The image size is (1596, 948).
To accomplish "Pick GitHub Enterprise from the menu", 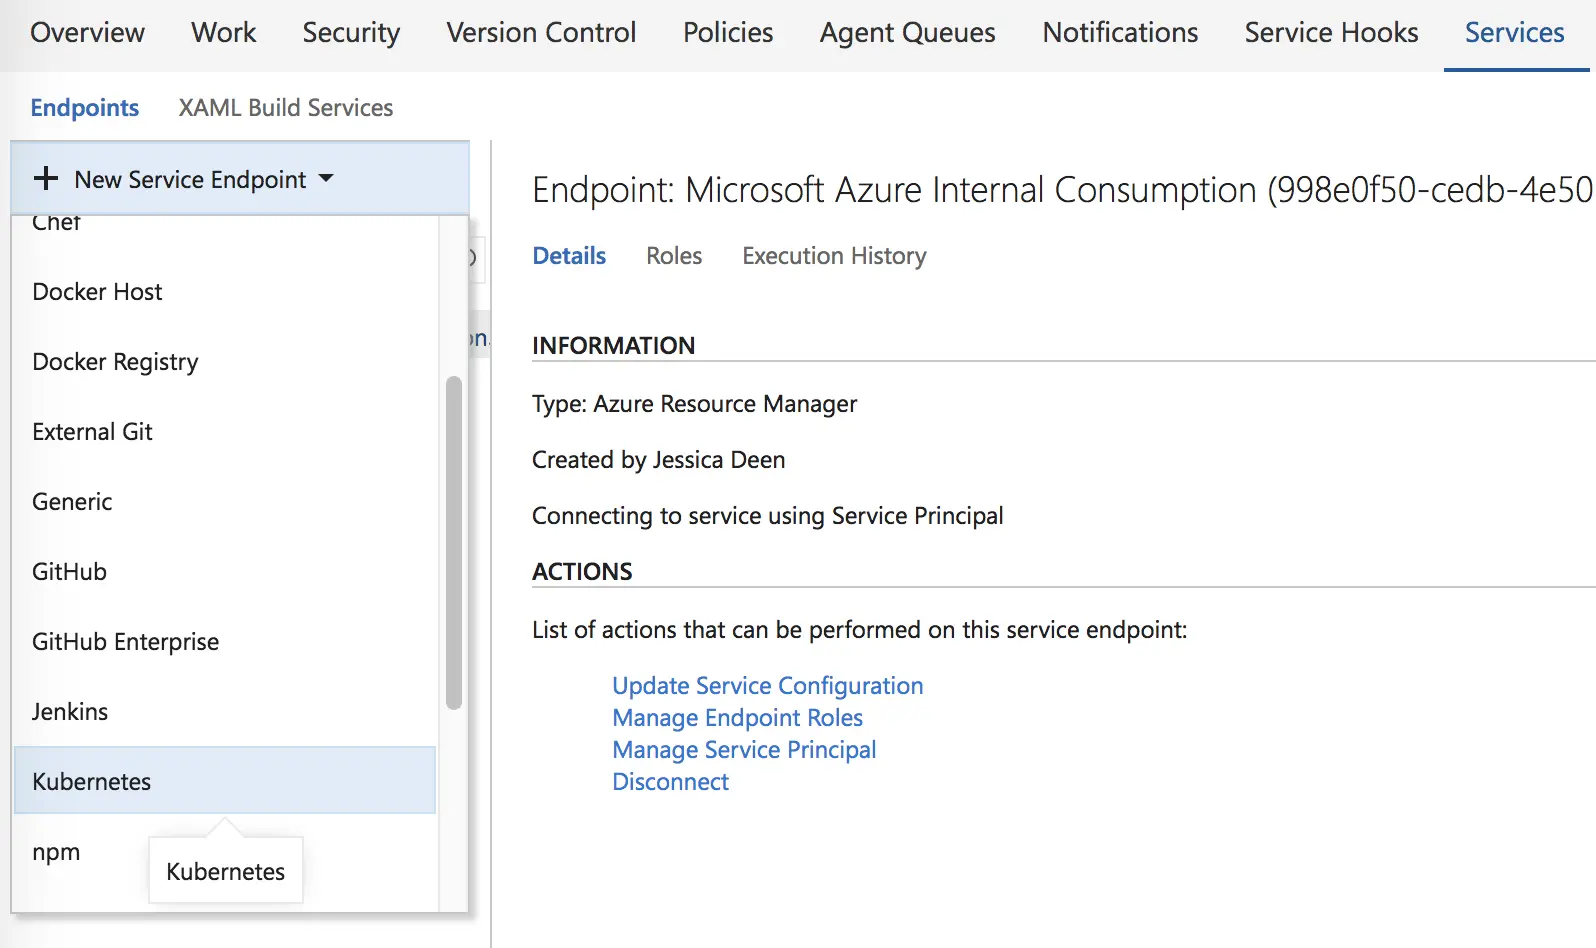I will point(225,642).
